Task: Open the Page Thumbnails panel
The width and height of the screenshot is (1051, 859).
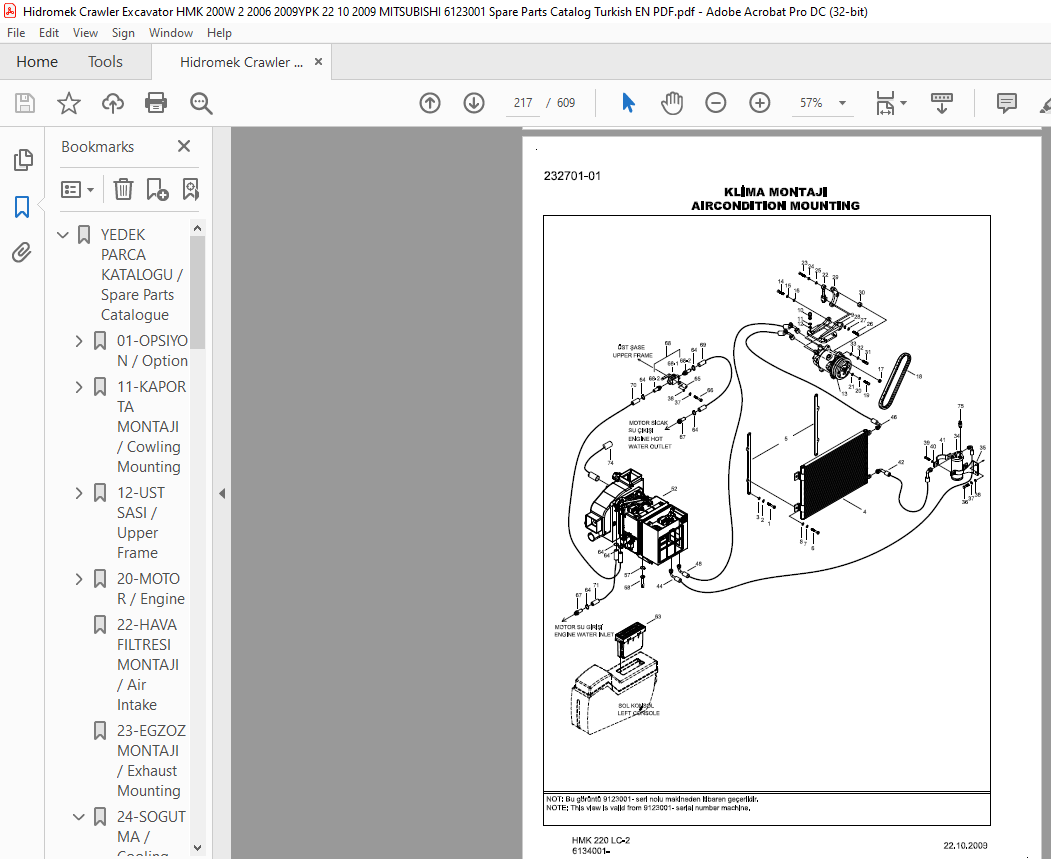Action: (22, 159)
